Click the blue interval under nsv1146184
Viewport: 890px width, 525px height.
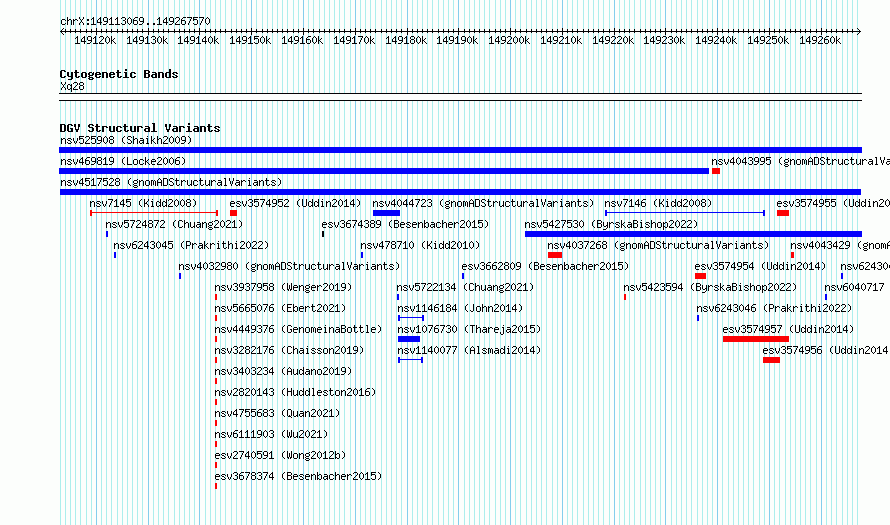(x=411, y=318)
